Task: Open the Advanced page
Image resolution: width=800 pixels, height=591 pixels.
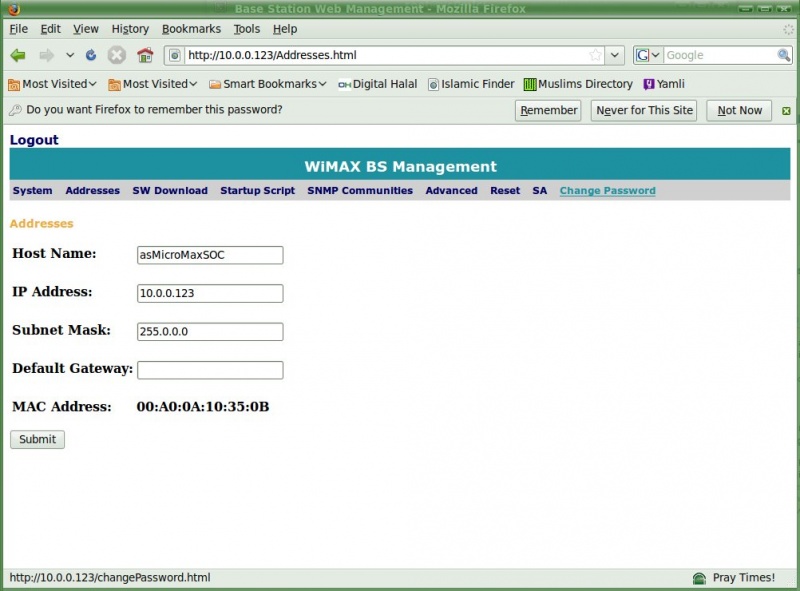Action: tap(452, 190)
